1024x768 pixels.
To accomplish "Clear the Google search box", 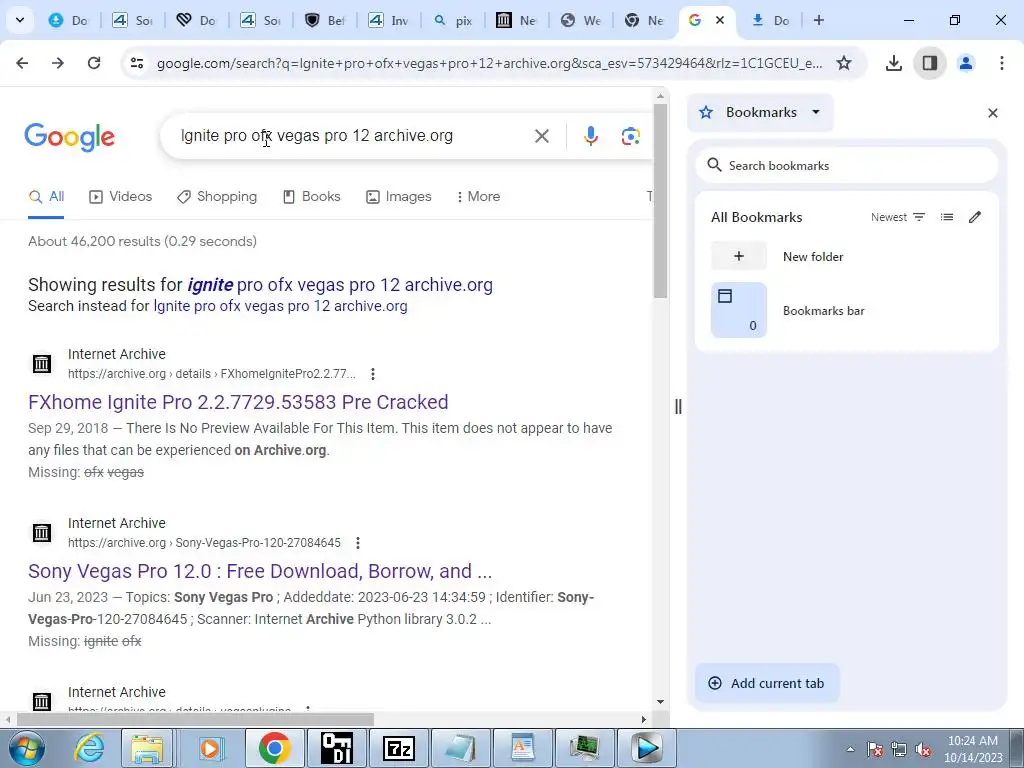I will click(541, 136).
